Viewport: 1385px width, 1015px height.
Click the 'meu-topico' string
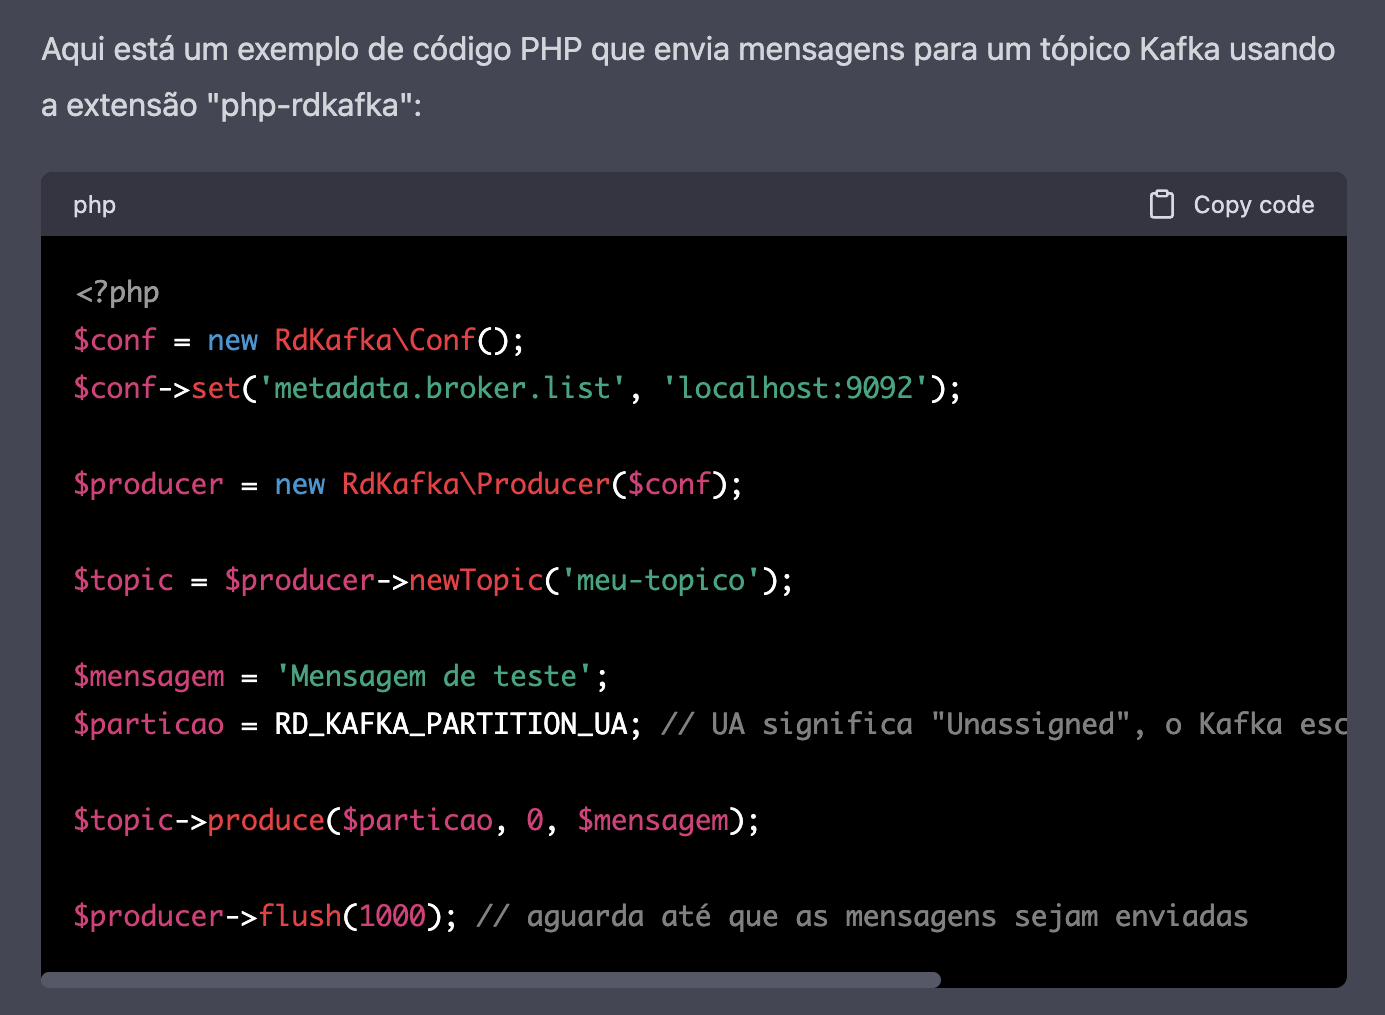click(x=661, y=580)
